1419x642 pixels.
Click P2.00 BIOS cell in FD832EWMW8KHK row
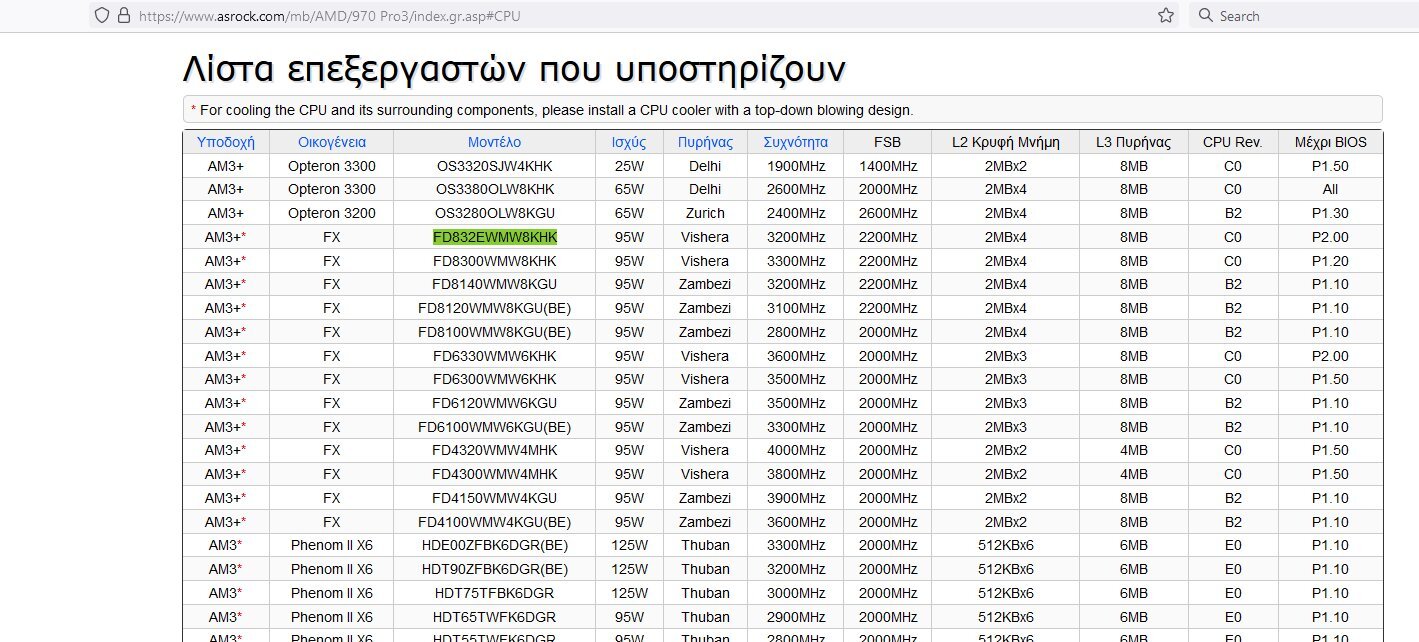point(1330,237)
